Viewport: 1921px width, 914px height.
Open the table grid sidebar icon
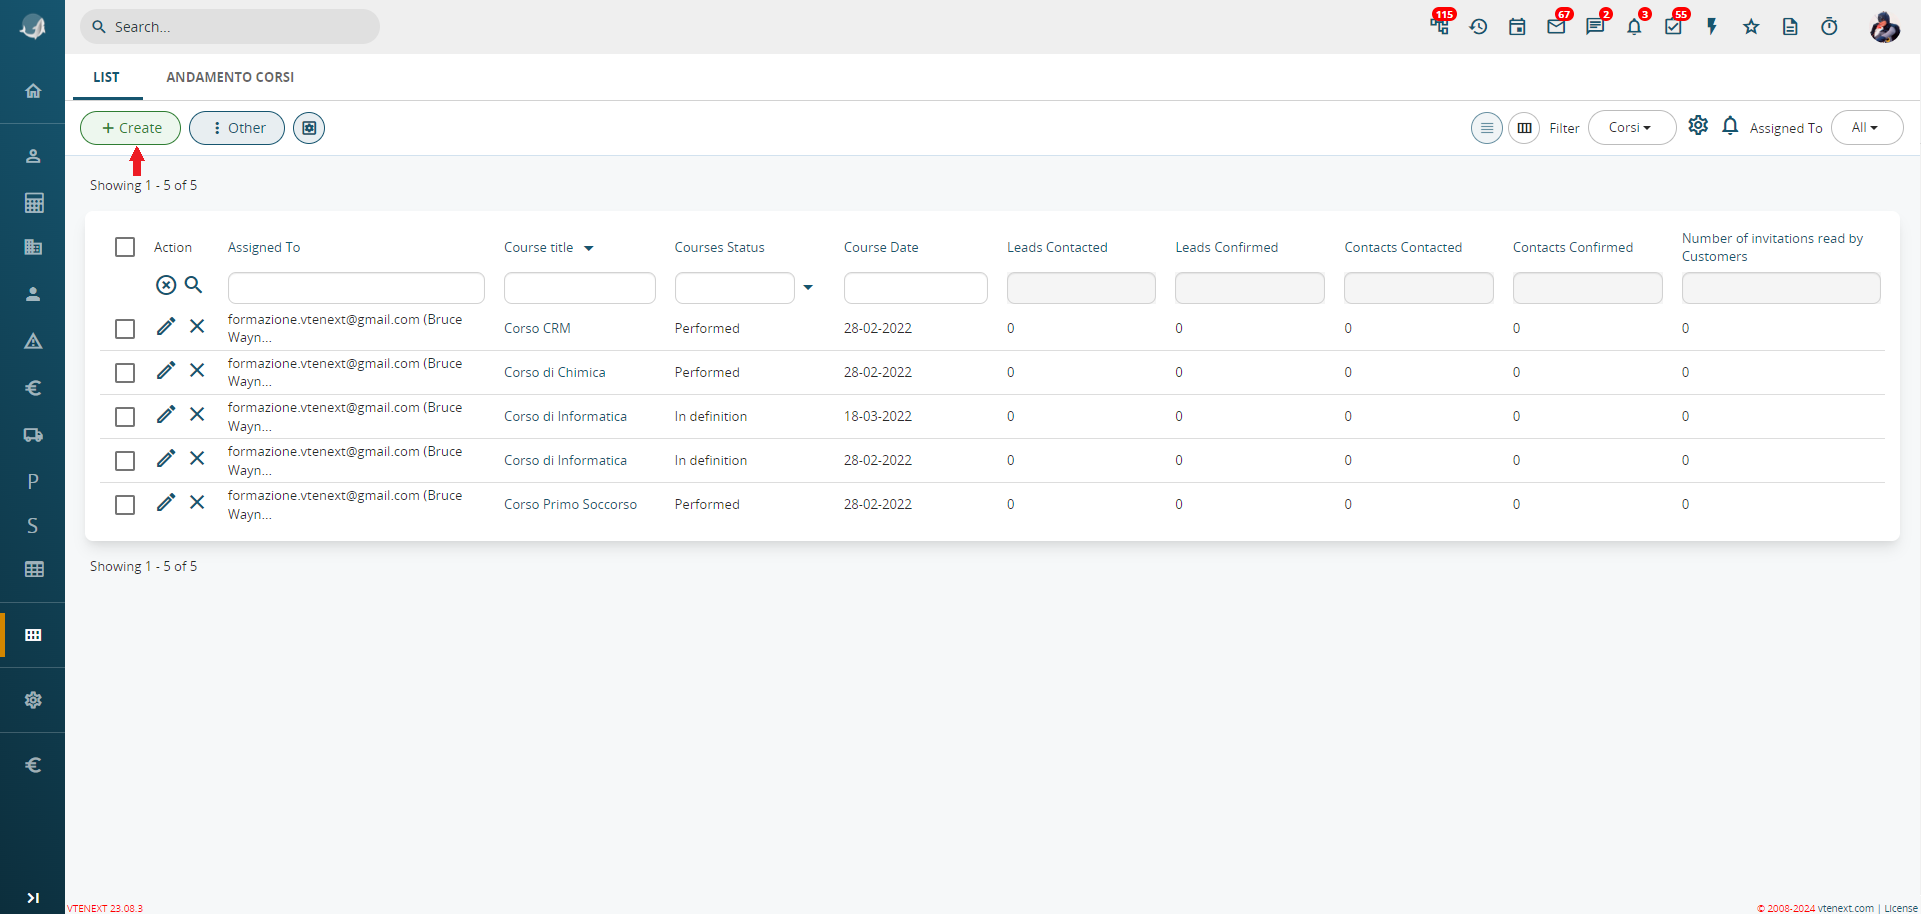coord(33,569)
